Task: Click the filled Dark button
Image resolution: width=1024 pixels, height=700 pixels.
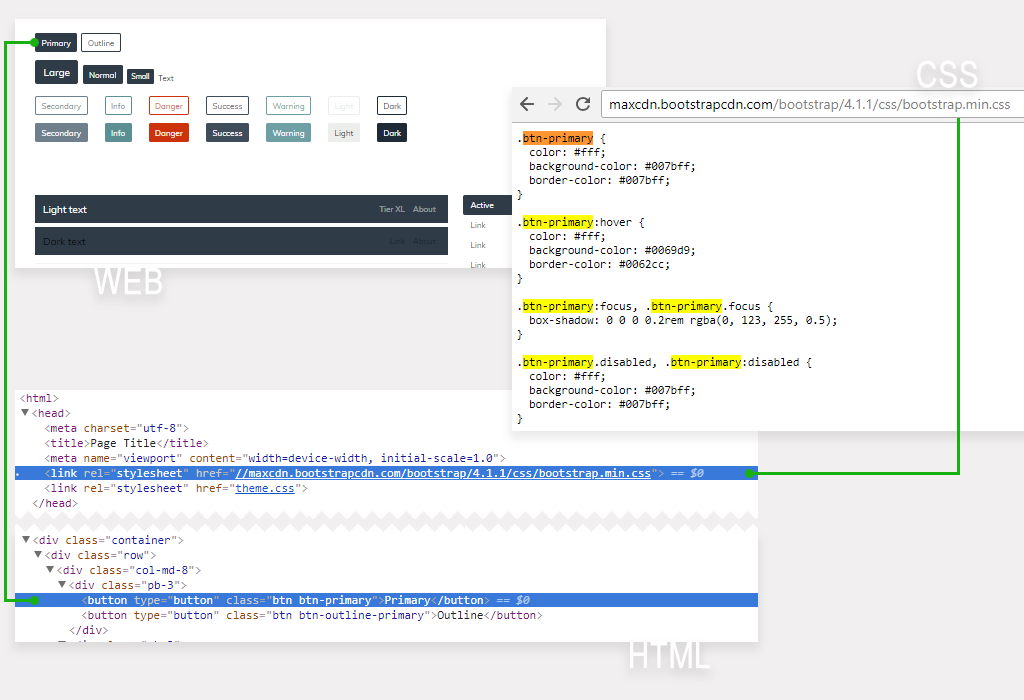Action: point(391,132)
